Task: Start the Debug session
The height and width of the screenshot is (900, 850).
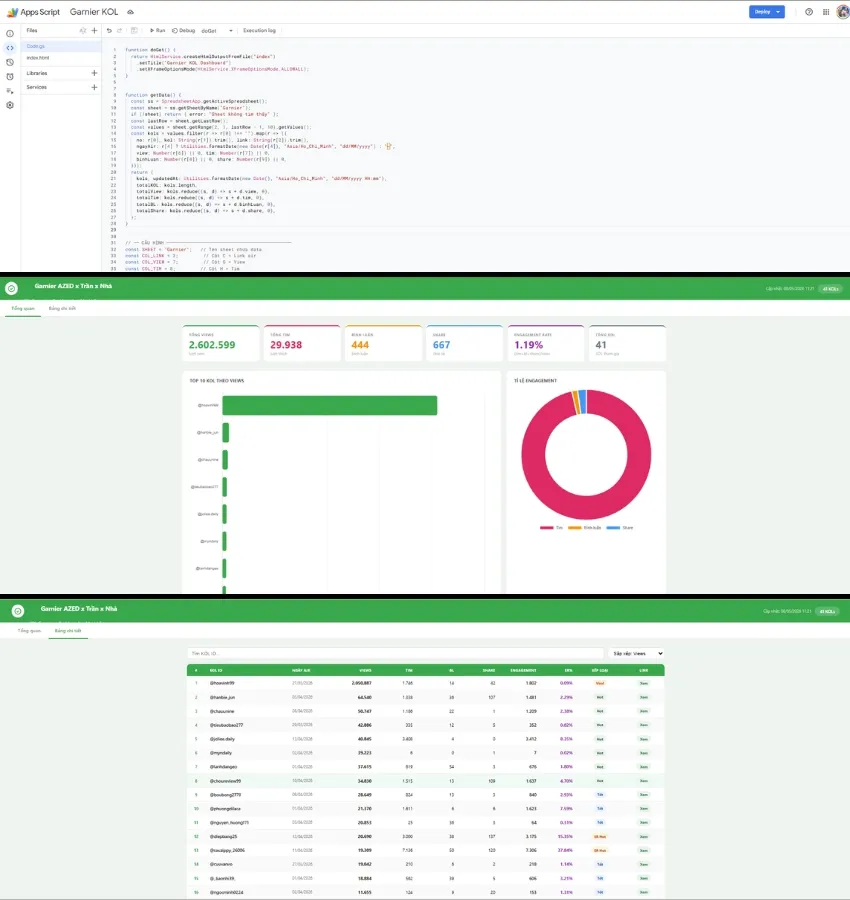Action: pos(184,30)
